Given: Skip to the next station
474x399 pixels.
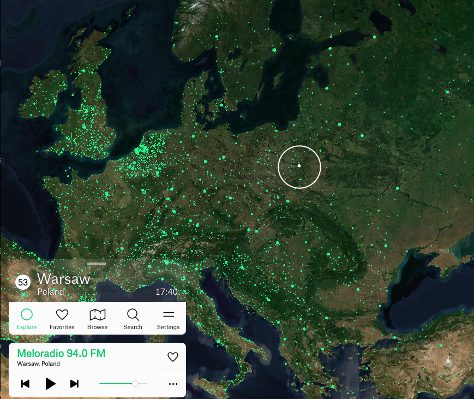Looking at the screenshot, I should point(74,384).
